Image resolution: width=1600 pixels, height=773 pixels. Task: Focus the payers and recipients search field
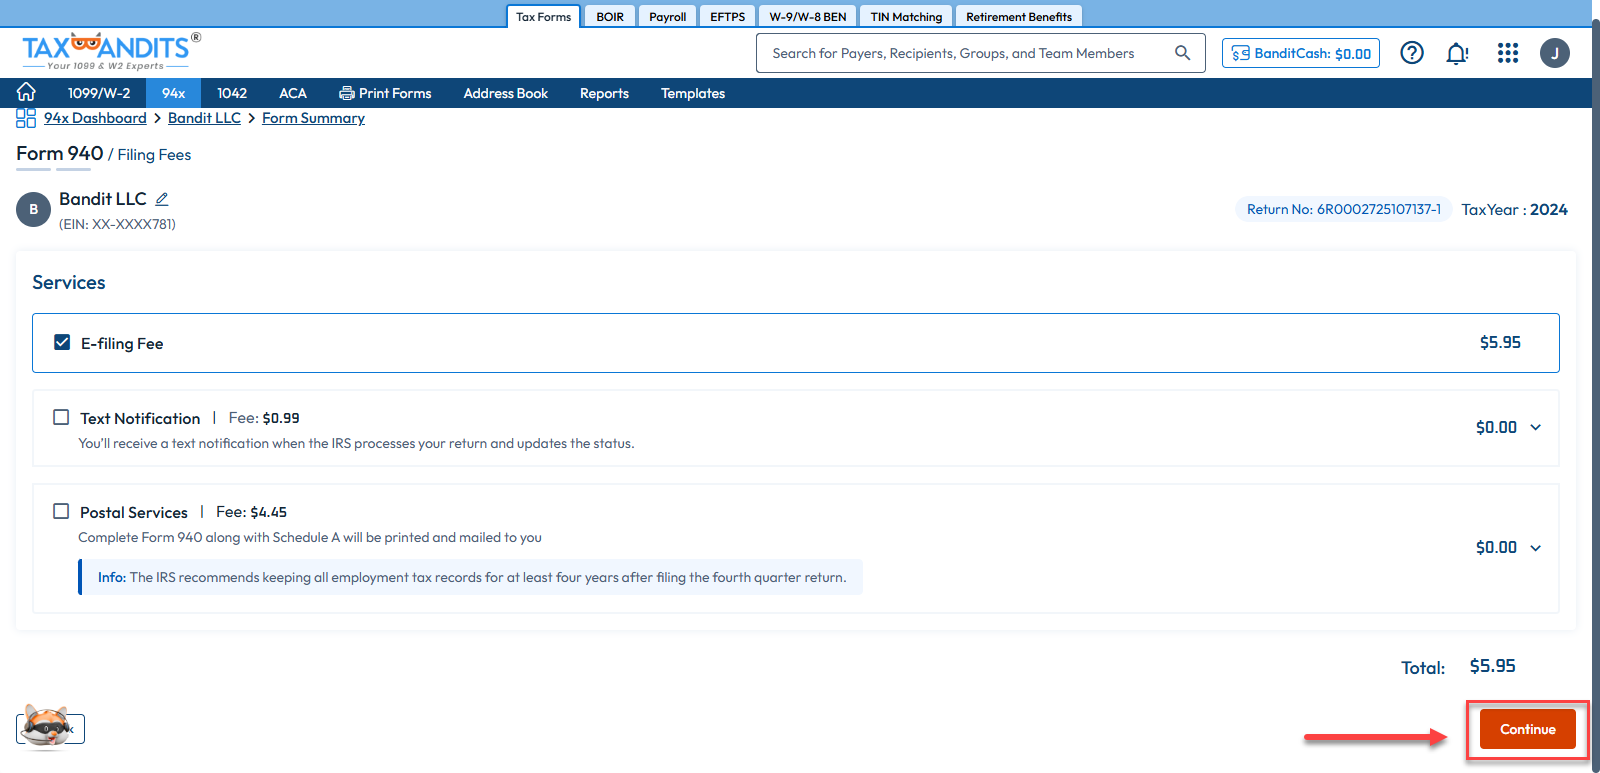pyautogui.click(x=960, y=53)
